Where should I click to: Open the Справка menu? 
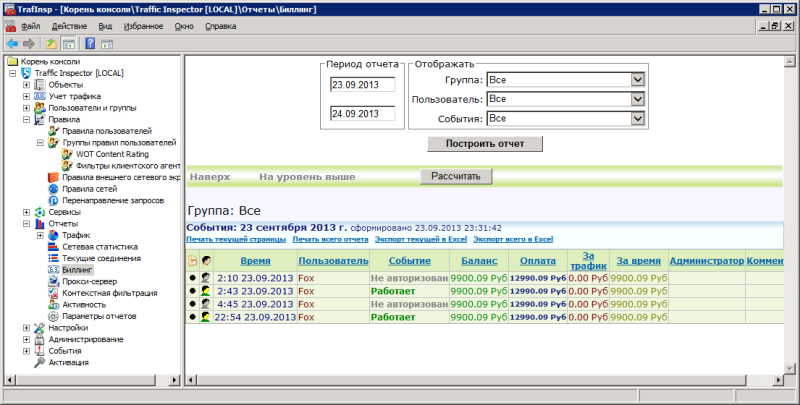220,26
